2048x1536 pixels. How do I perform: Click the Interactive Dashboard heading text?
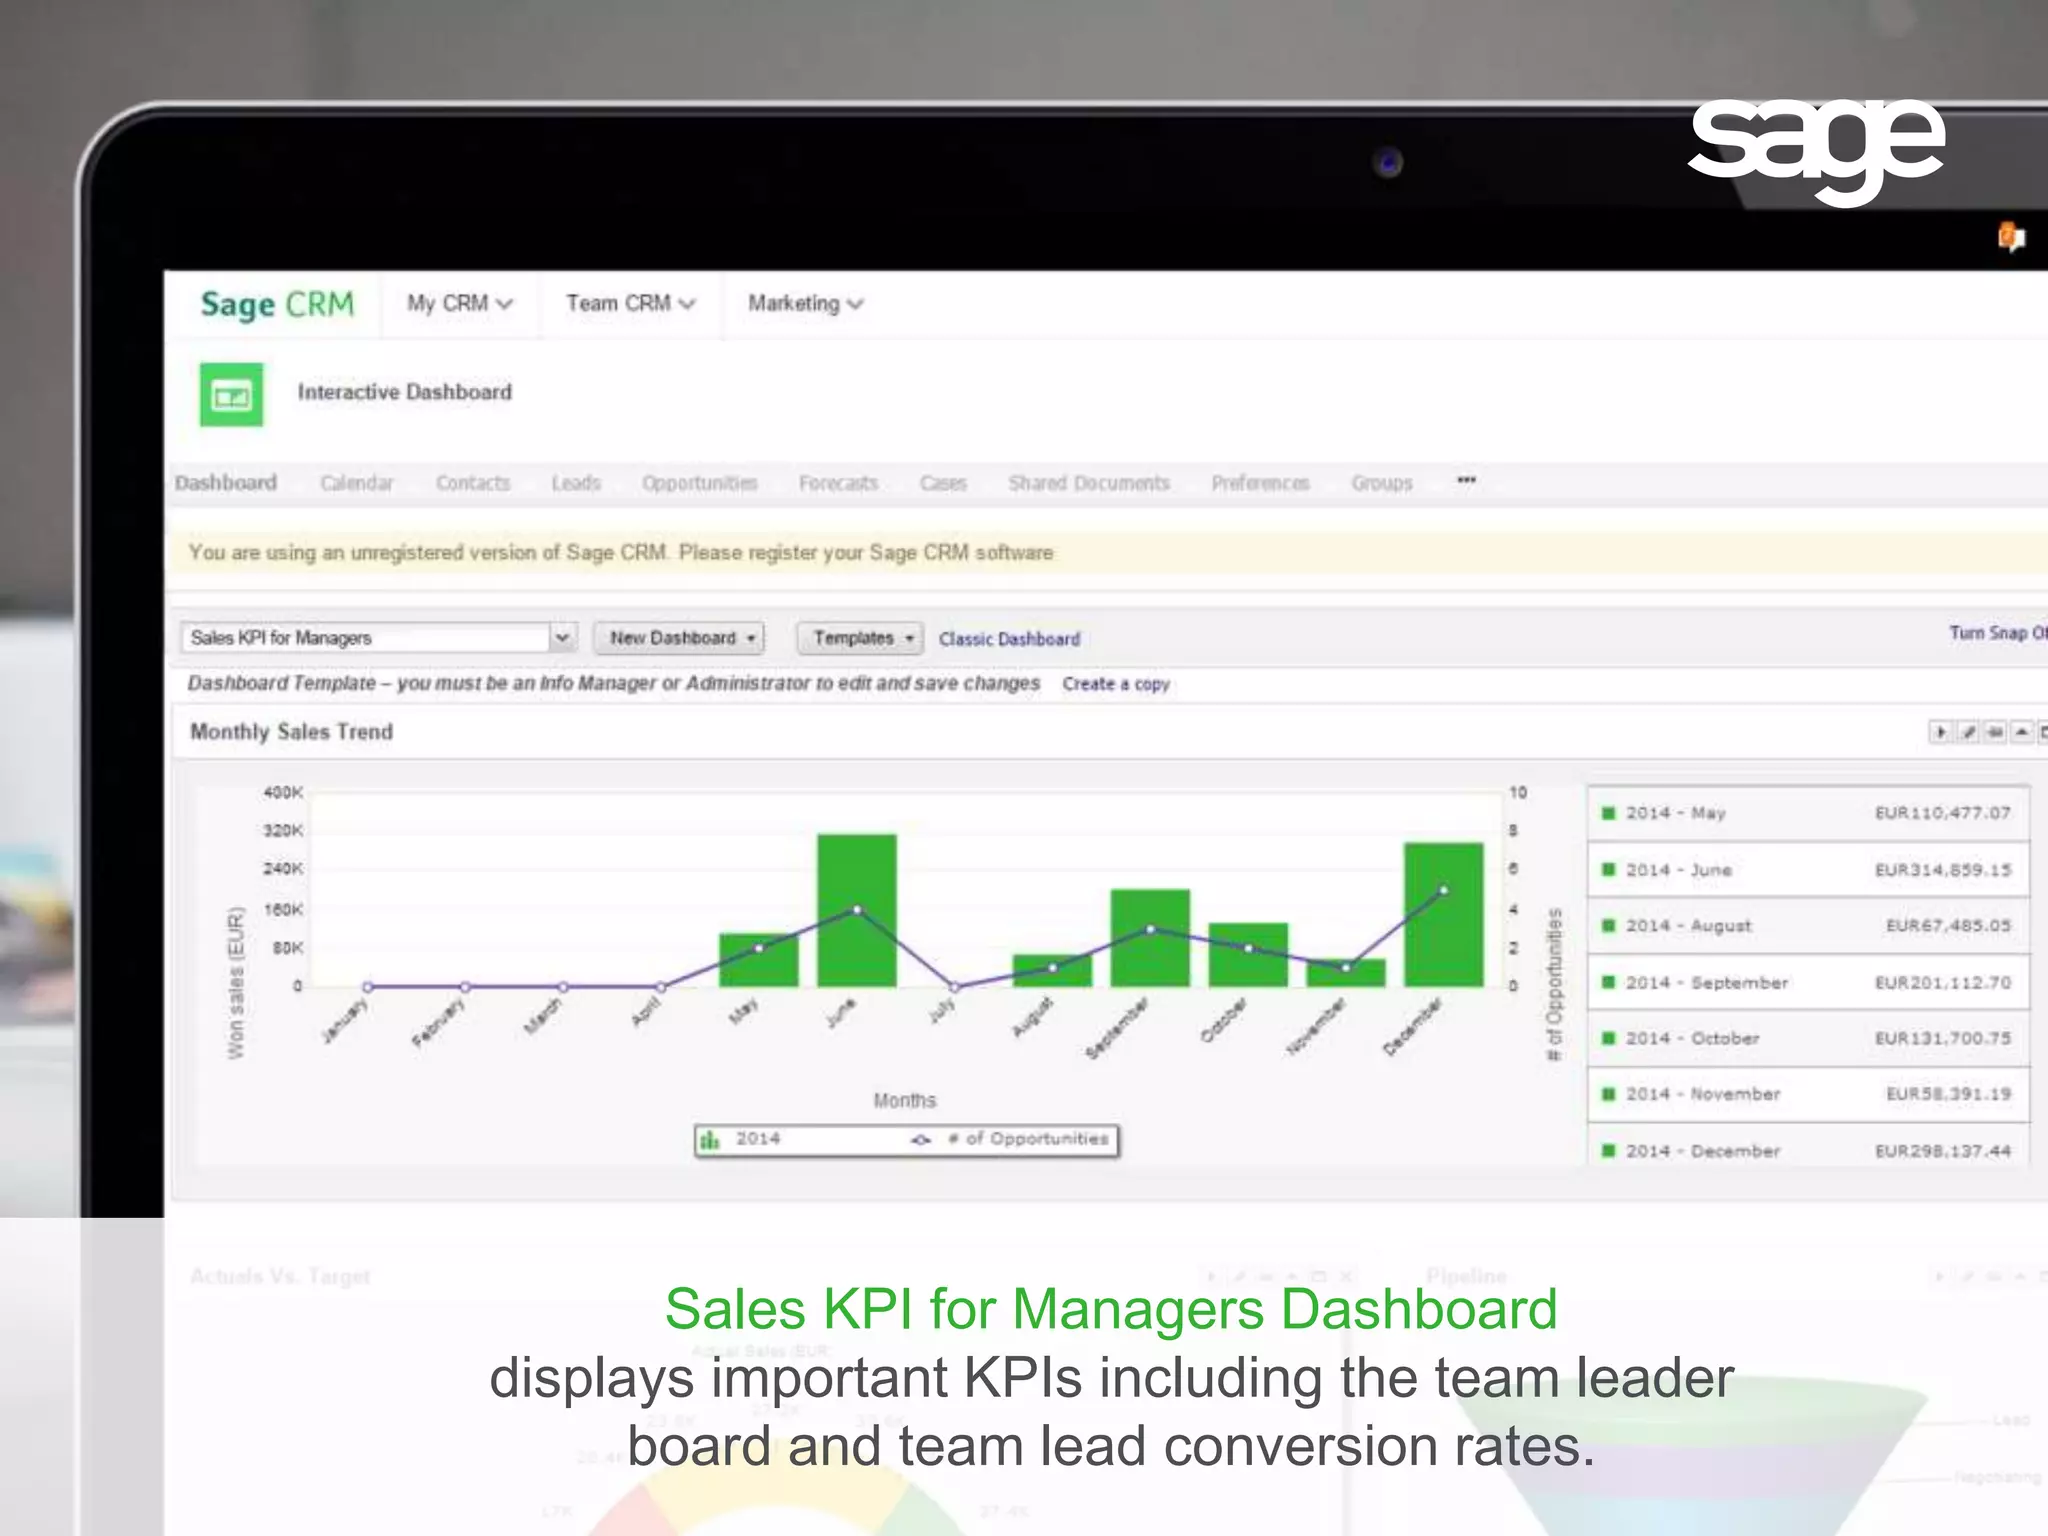pos(404,392)
